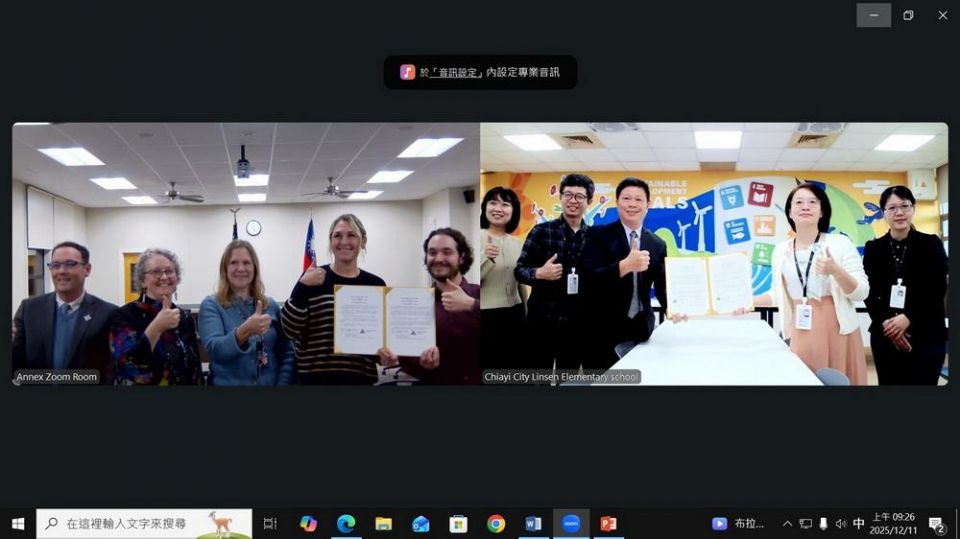Expand the hidden system tray icons
The width and height of the screenshot is (960, 539).
[x=787, y=523]
